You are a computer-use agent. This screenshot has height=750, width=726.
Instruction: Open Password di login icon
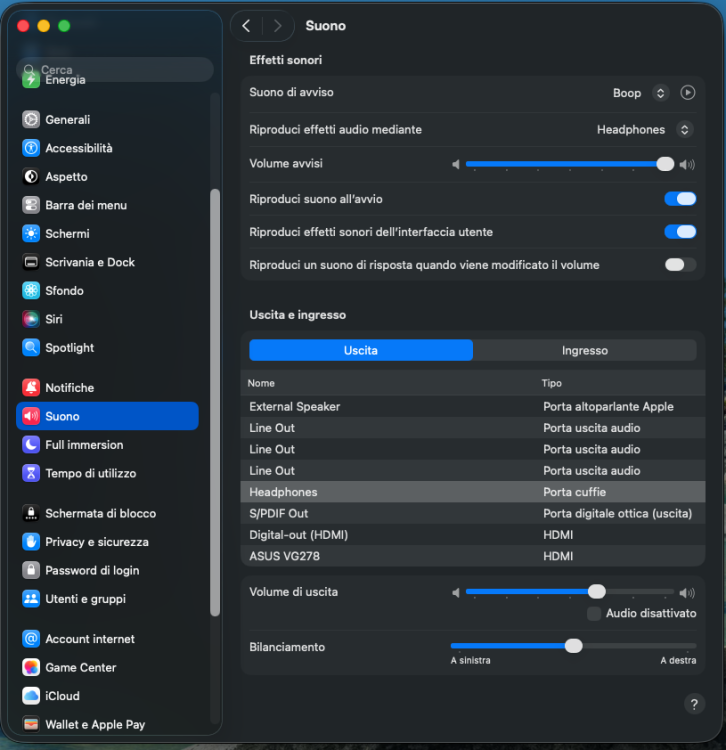(x=31, y=570)
